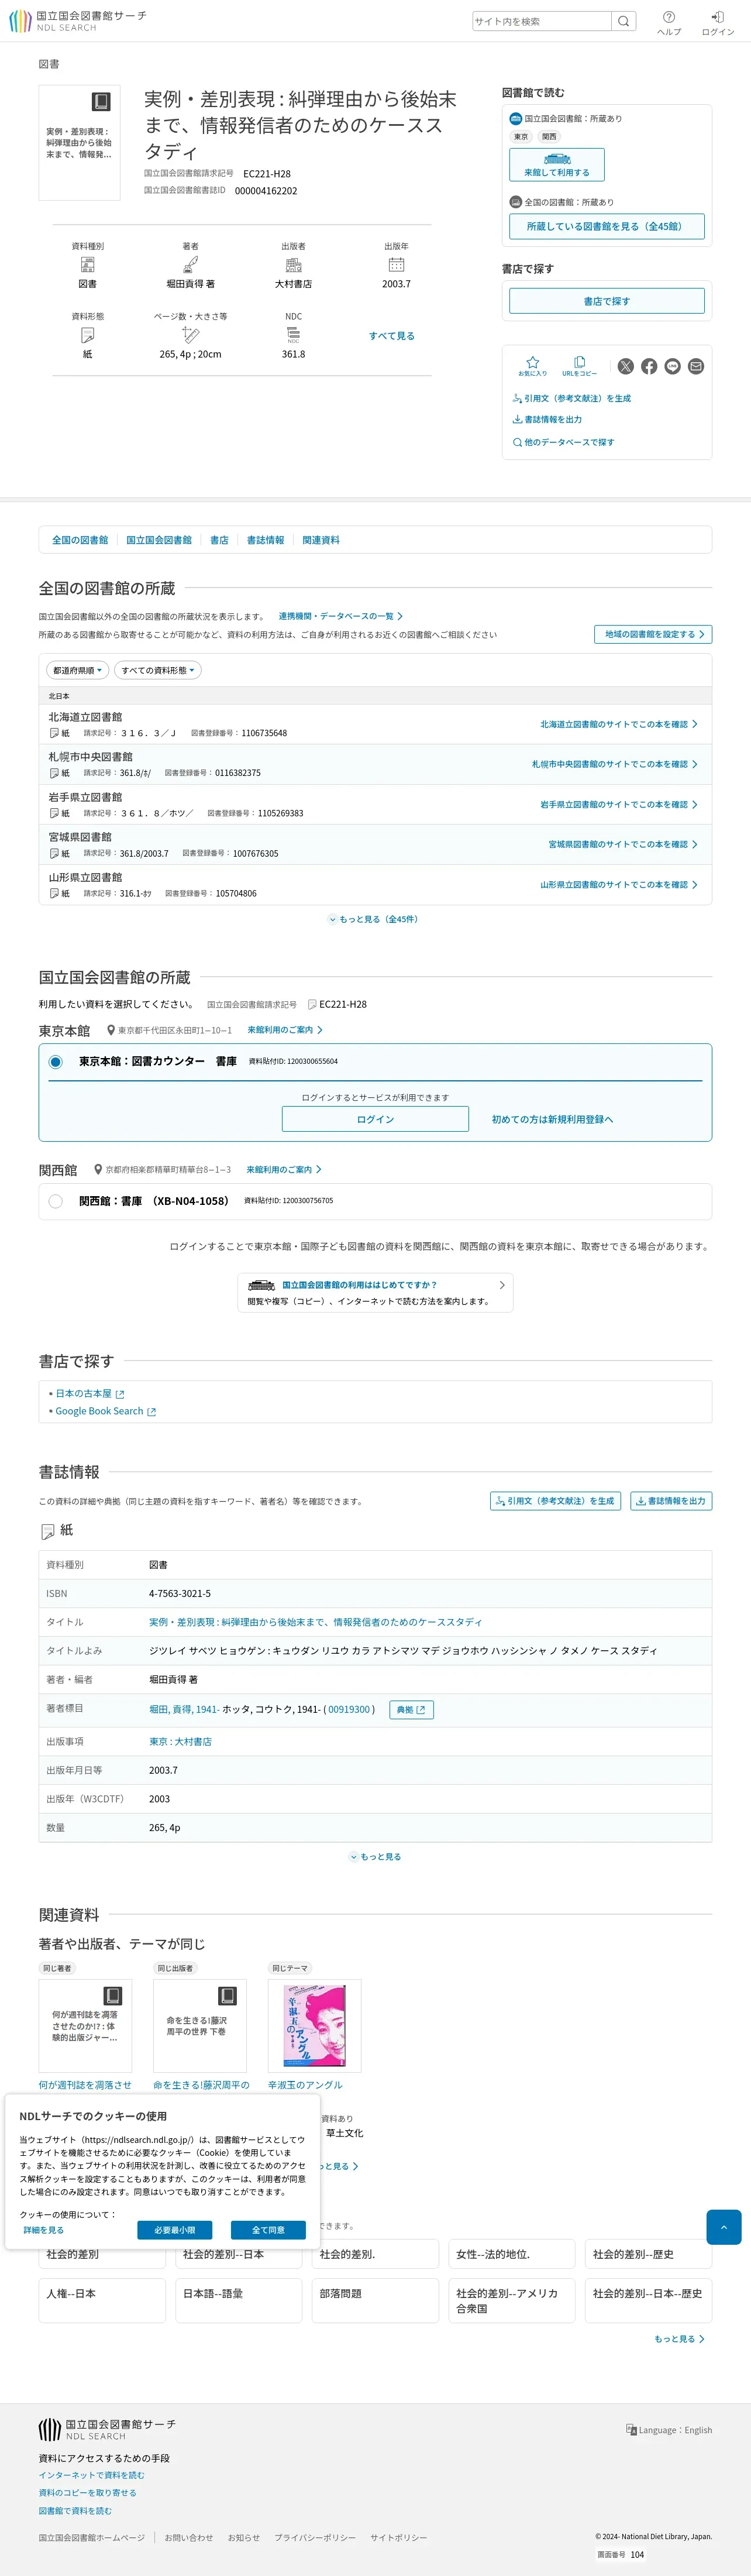The width and height of the screenshot is (751, 2576).
Task: Jump to 書誌情報 tab
Action: click(x=265, y=540)
